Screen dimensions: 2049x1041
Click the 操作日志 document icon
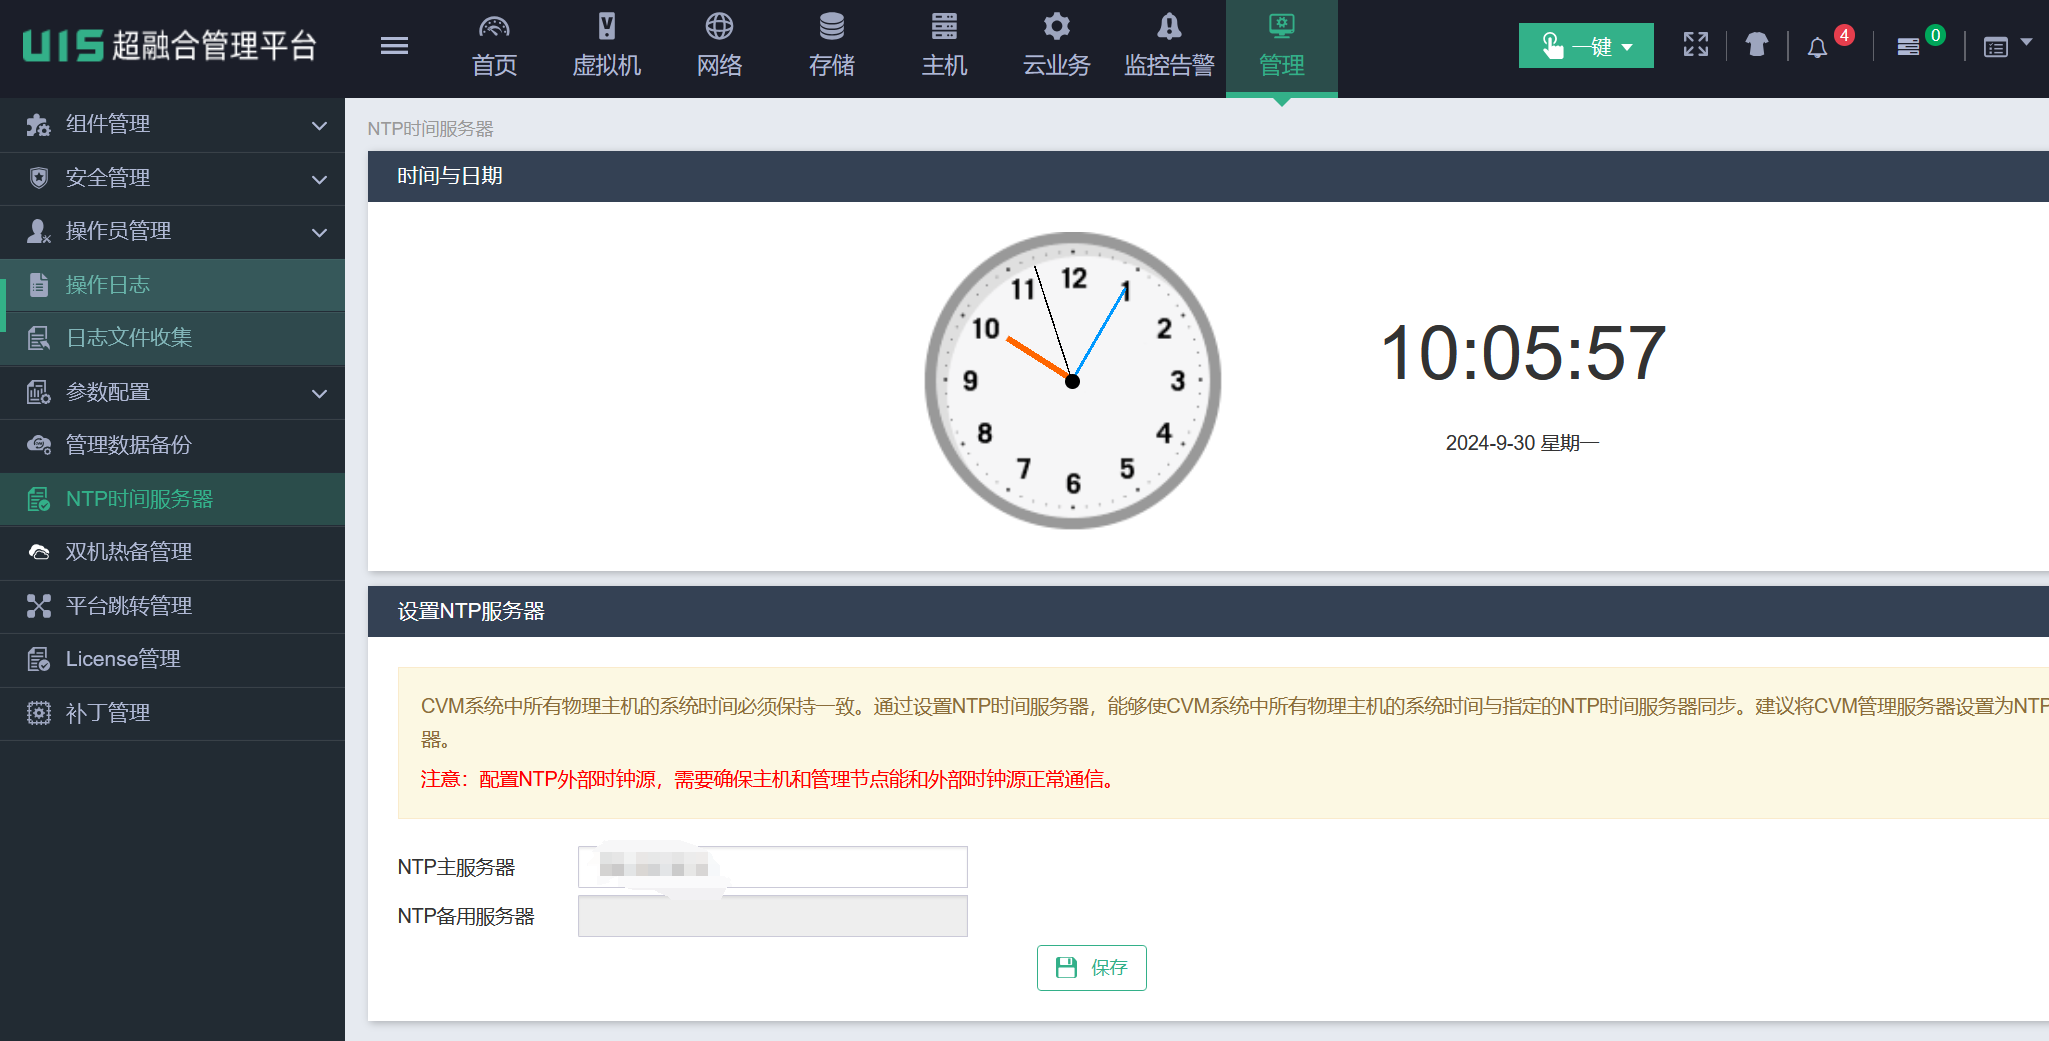(x=38, y=285)
